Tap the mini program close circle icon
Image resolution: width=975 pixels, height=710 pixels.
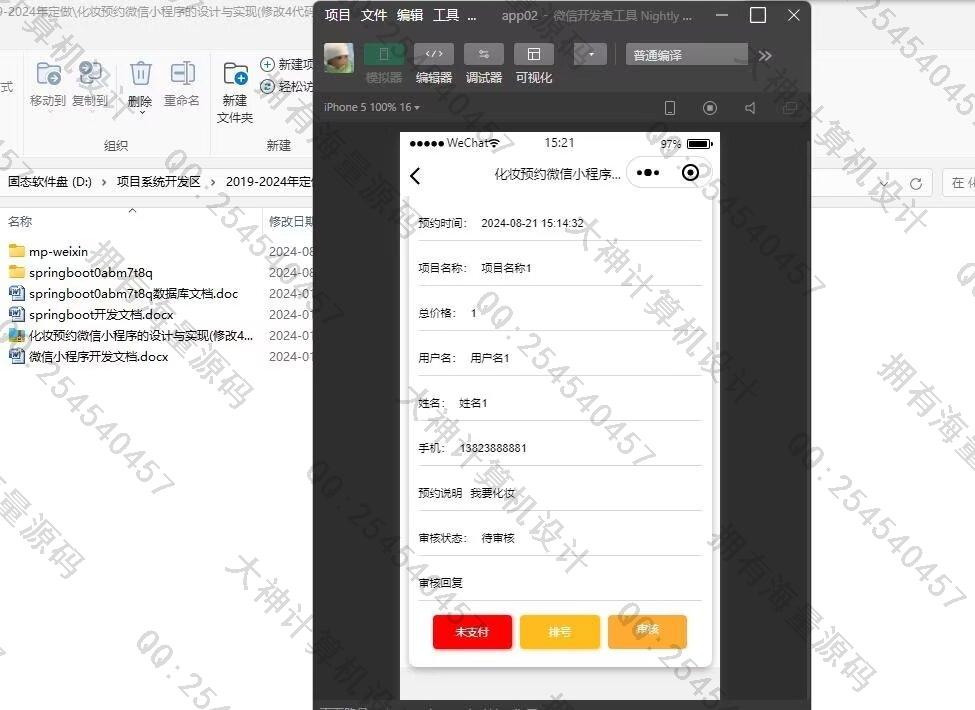(x=690, y=173)
